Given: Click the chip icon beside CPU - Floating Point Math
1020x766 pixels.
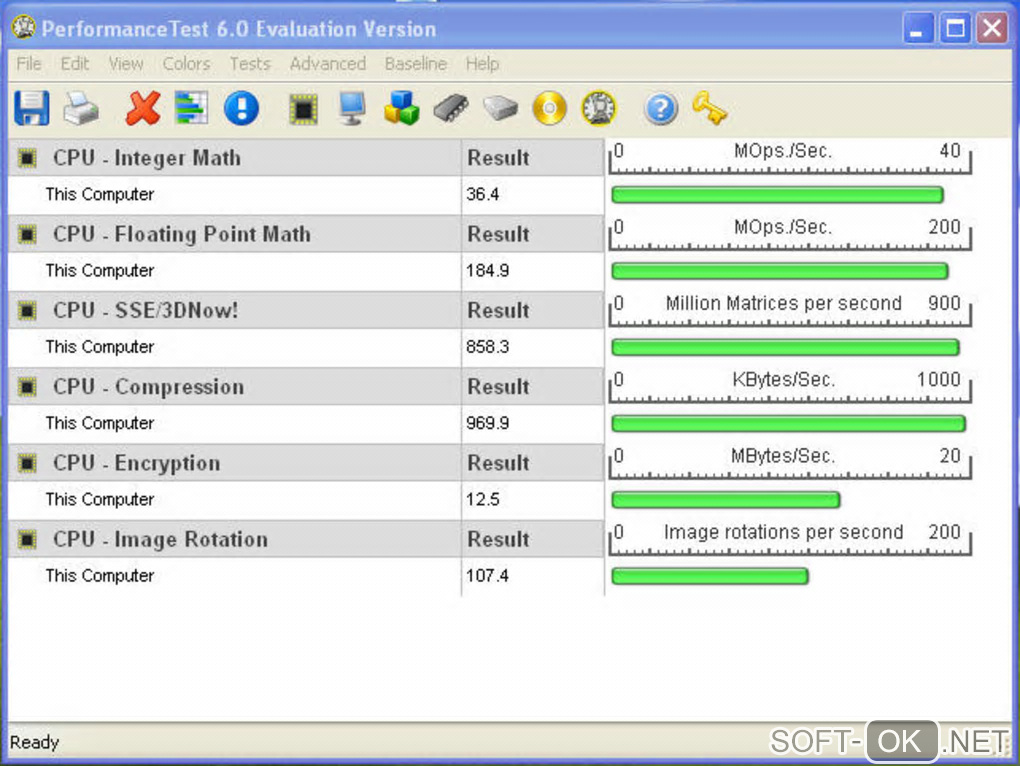Looking at the screenshot, I should [27, 234].
